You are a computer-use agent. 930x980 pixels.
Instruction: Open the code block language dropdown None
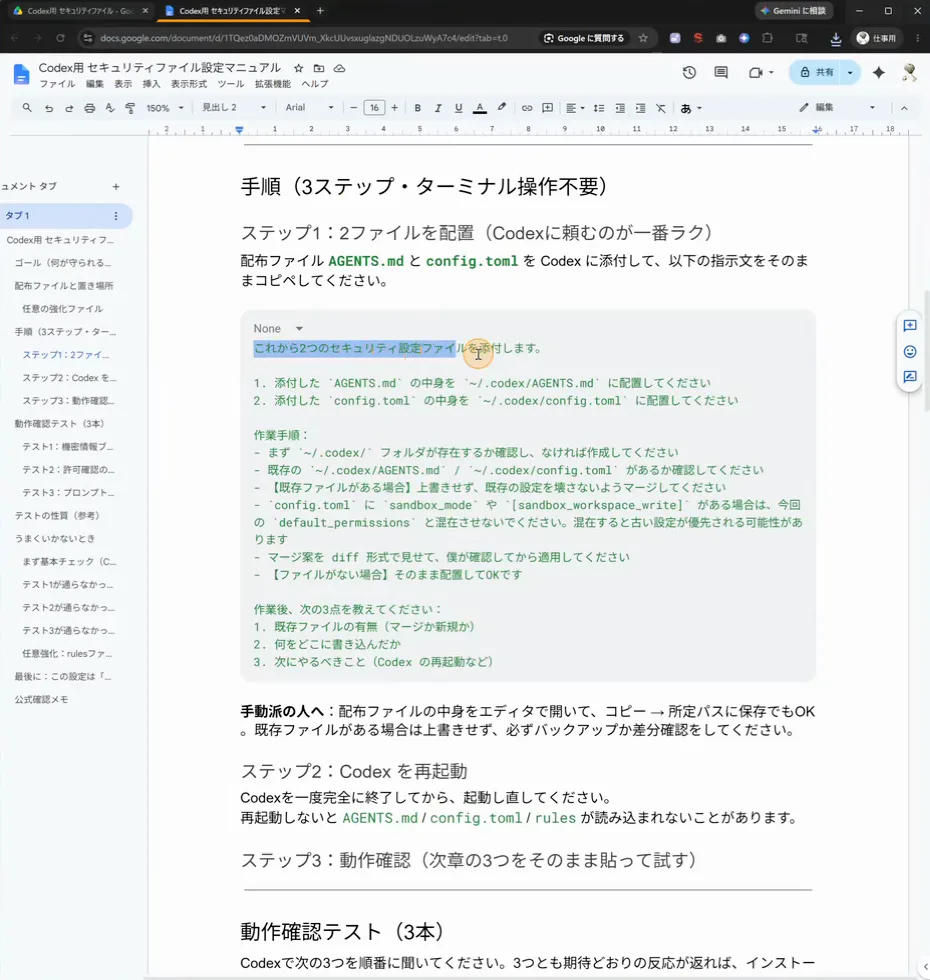(278, 328)
